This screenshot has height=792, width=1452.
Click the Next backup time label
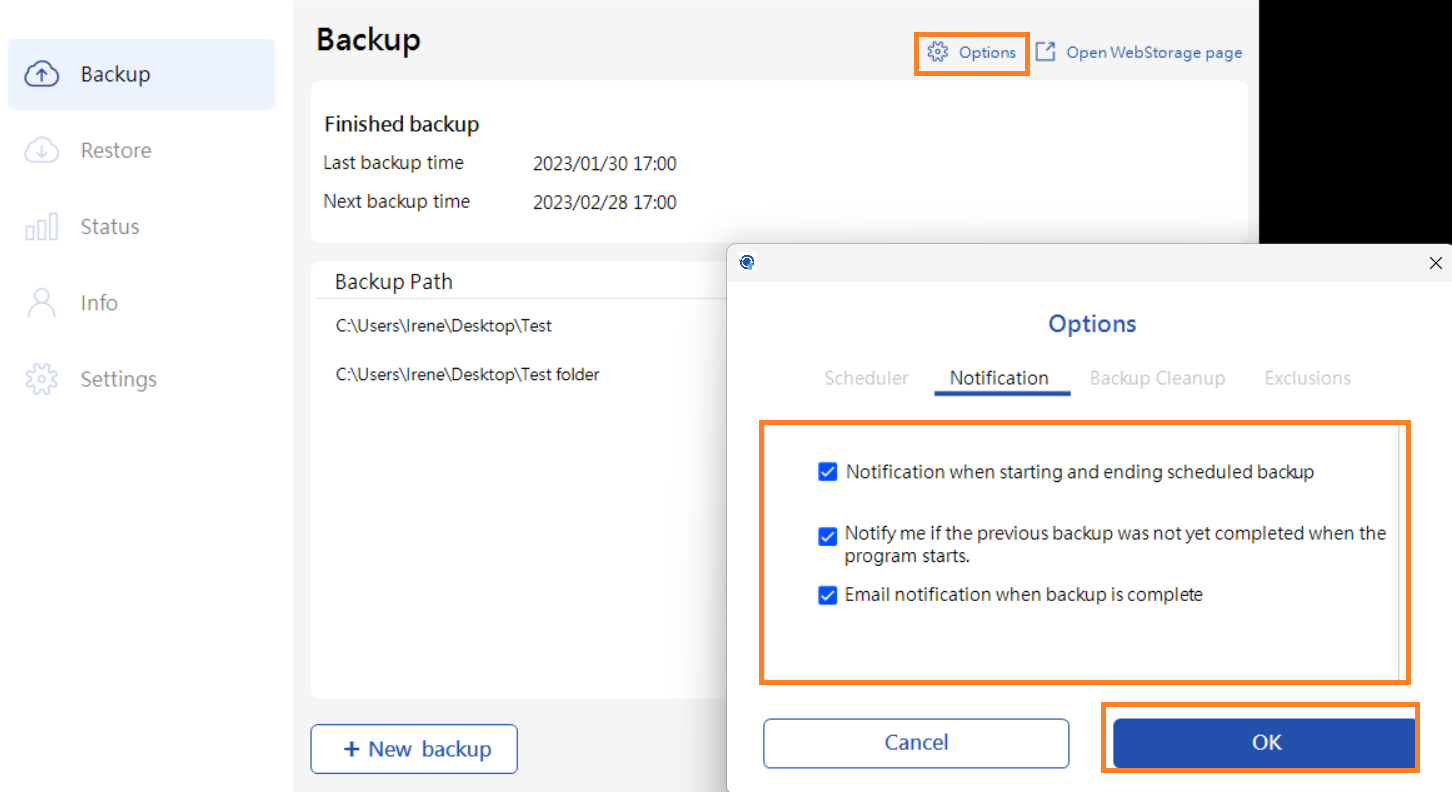[x=396, y=202]
